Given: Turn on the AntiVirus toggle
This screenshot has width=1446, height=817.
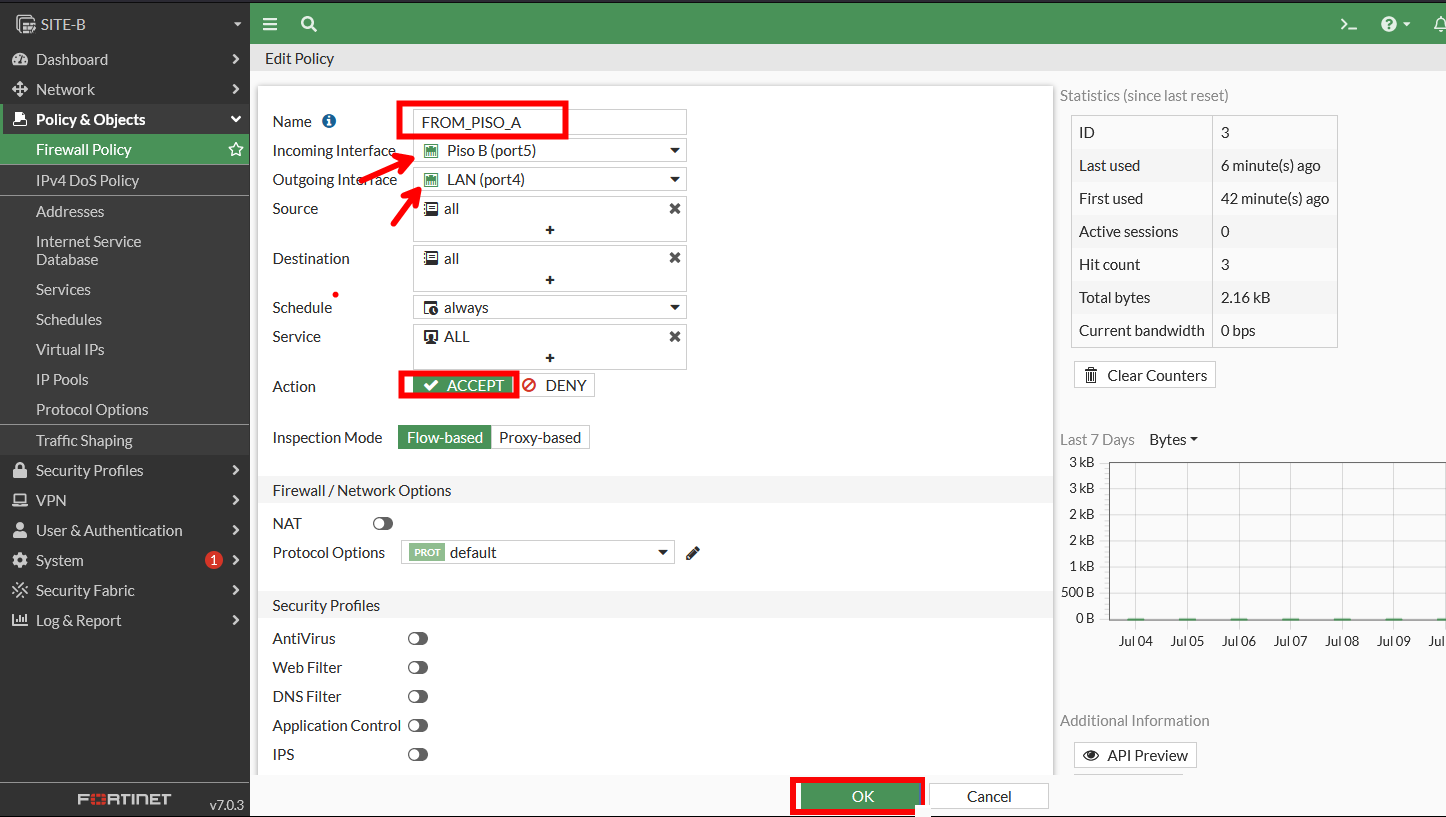Looking at the screenshot, I should click(418, 639).
